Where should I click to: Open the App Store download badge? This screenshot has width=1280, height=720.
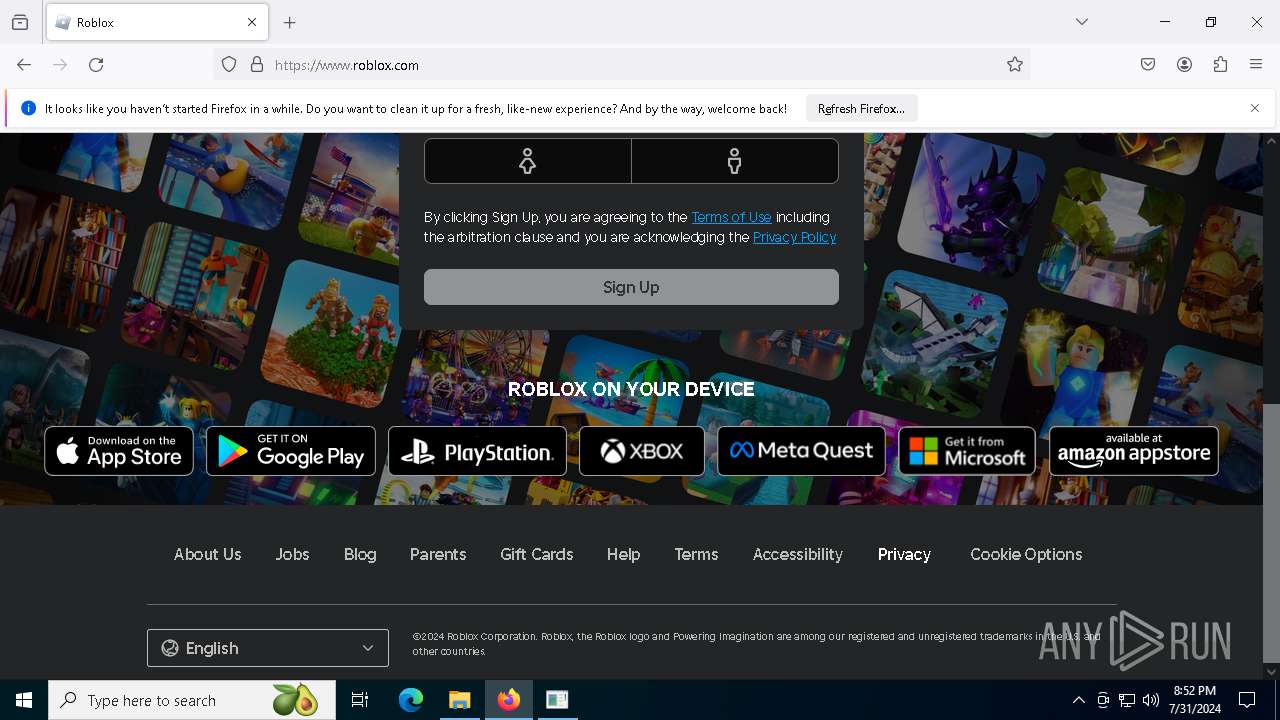click(x=119, y=451)
